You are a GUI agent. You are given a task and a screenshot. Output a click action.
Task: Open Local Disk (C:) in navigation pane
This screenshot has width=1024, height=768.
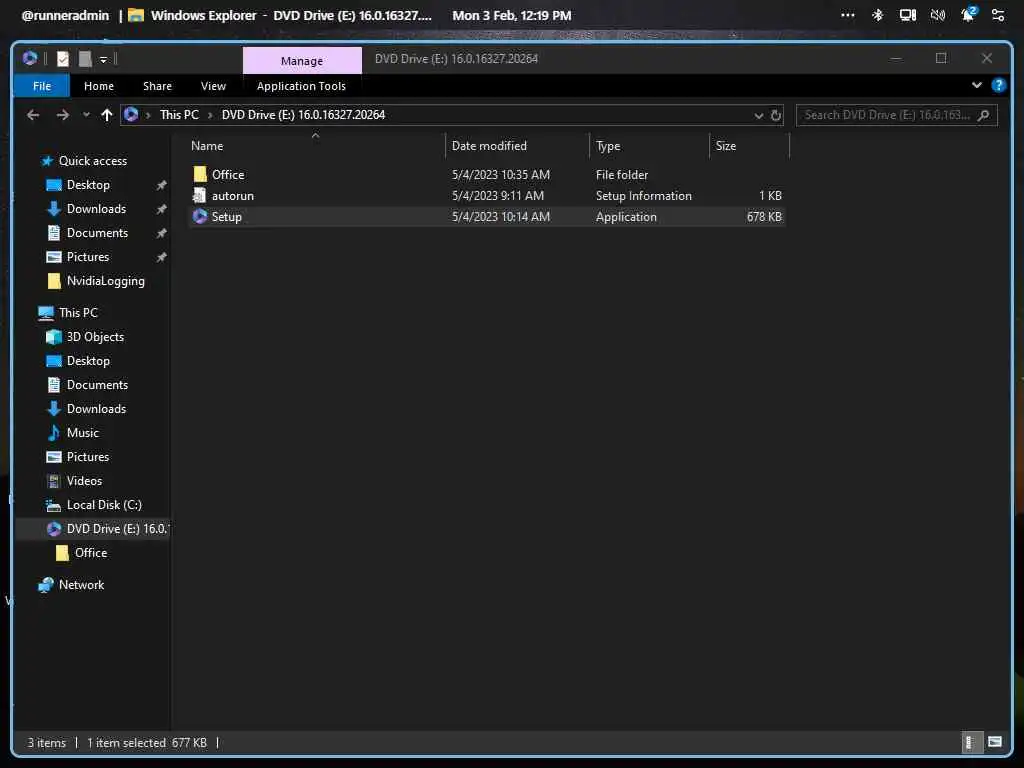[x=103, y=505]
